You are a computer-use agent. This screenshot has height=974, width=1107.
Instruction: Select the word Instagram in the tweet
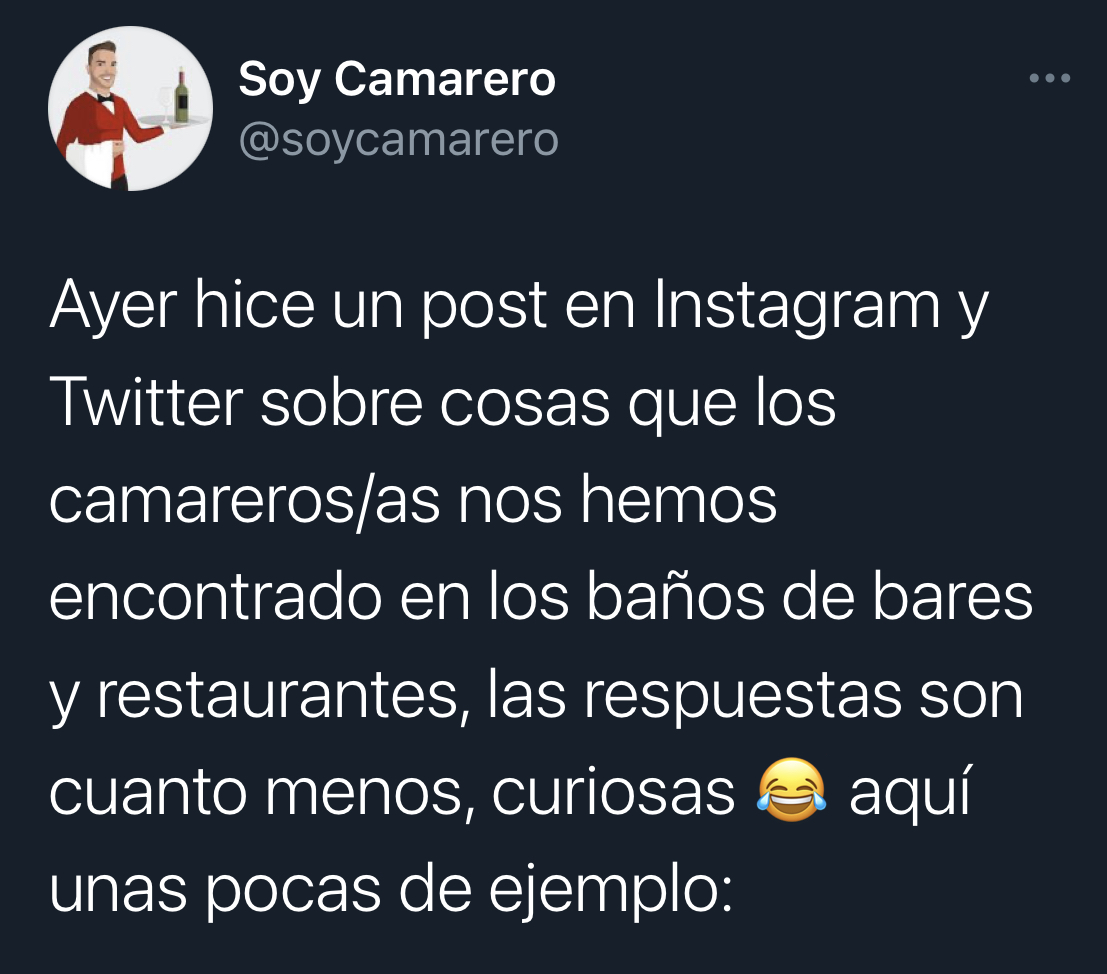pos(798,306)
